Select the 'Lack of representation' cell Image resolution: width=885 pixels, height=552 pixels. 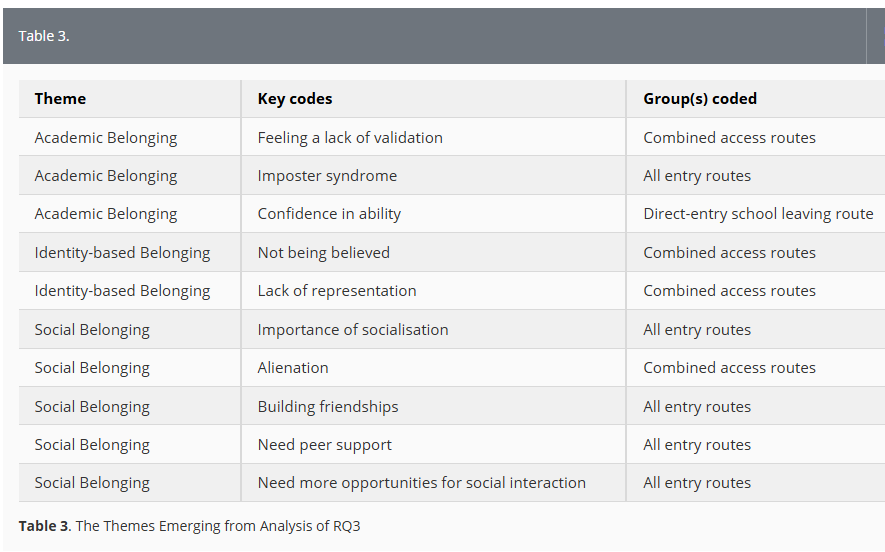pos(337,291)
